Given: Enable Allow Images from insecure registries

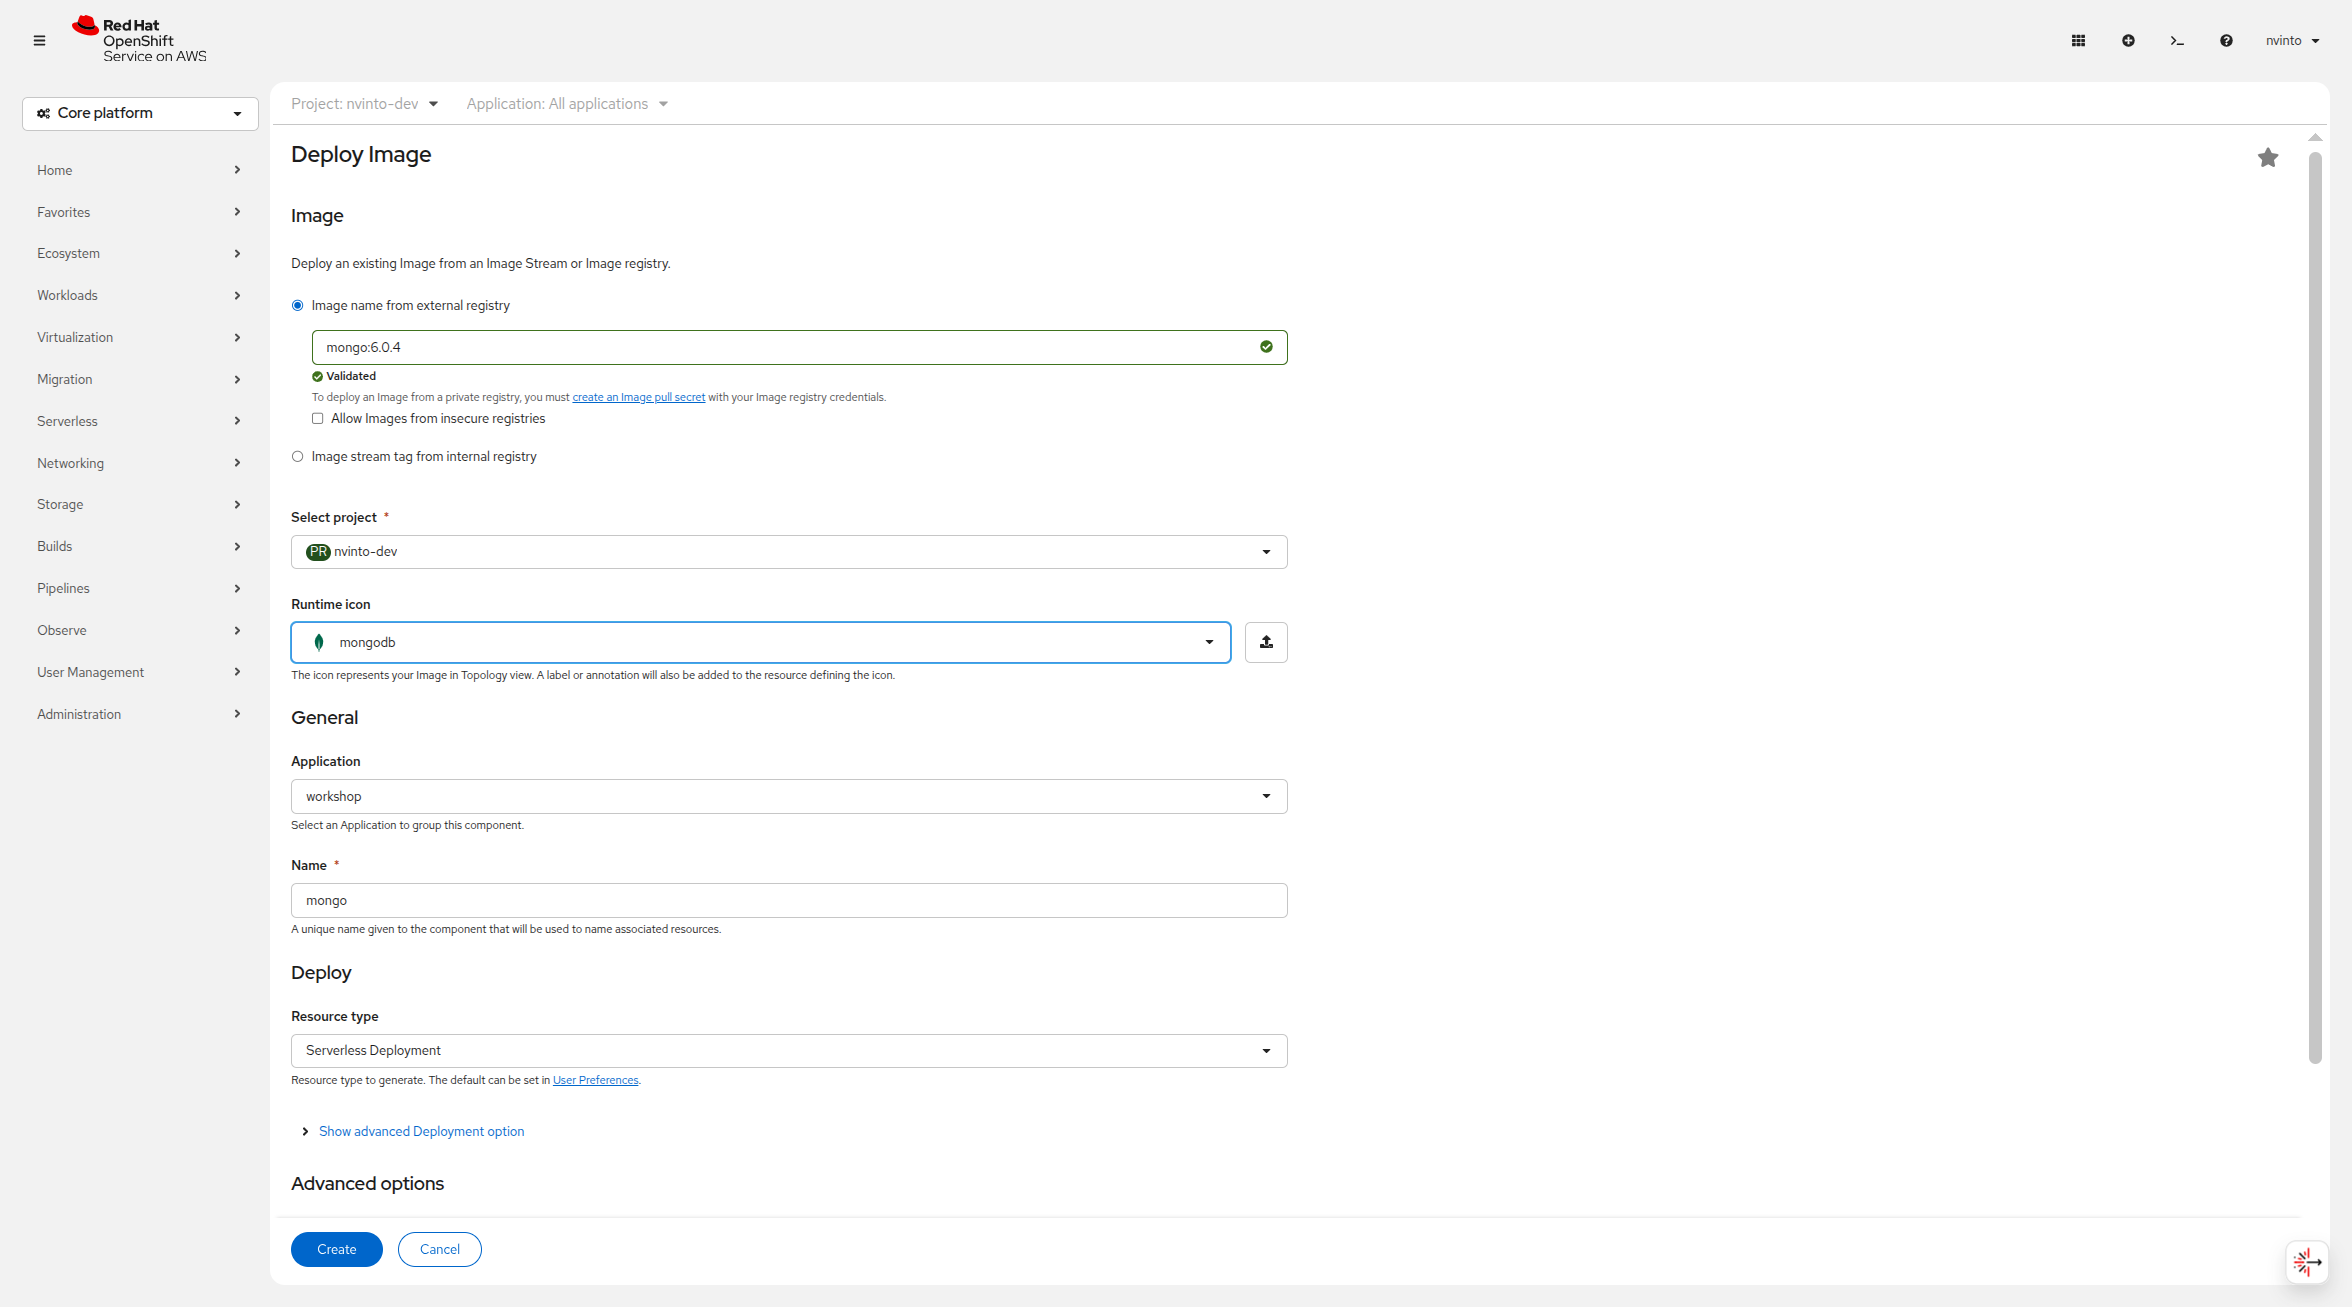Looking at the screenshot, I should [x=318, y=419].
